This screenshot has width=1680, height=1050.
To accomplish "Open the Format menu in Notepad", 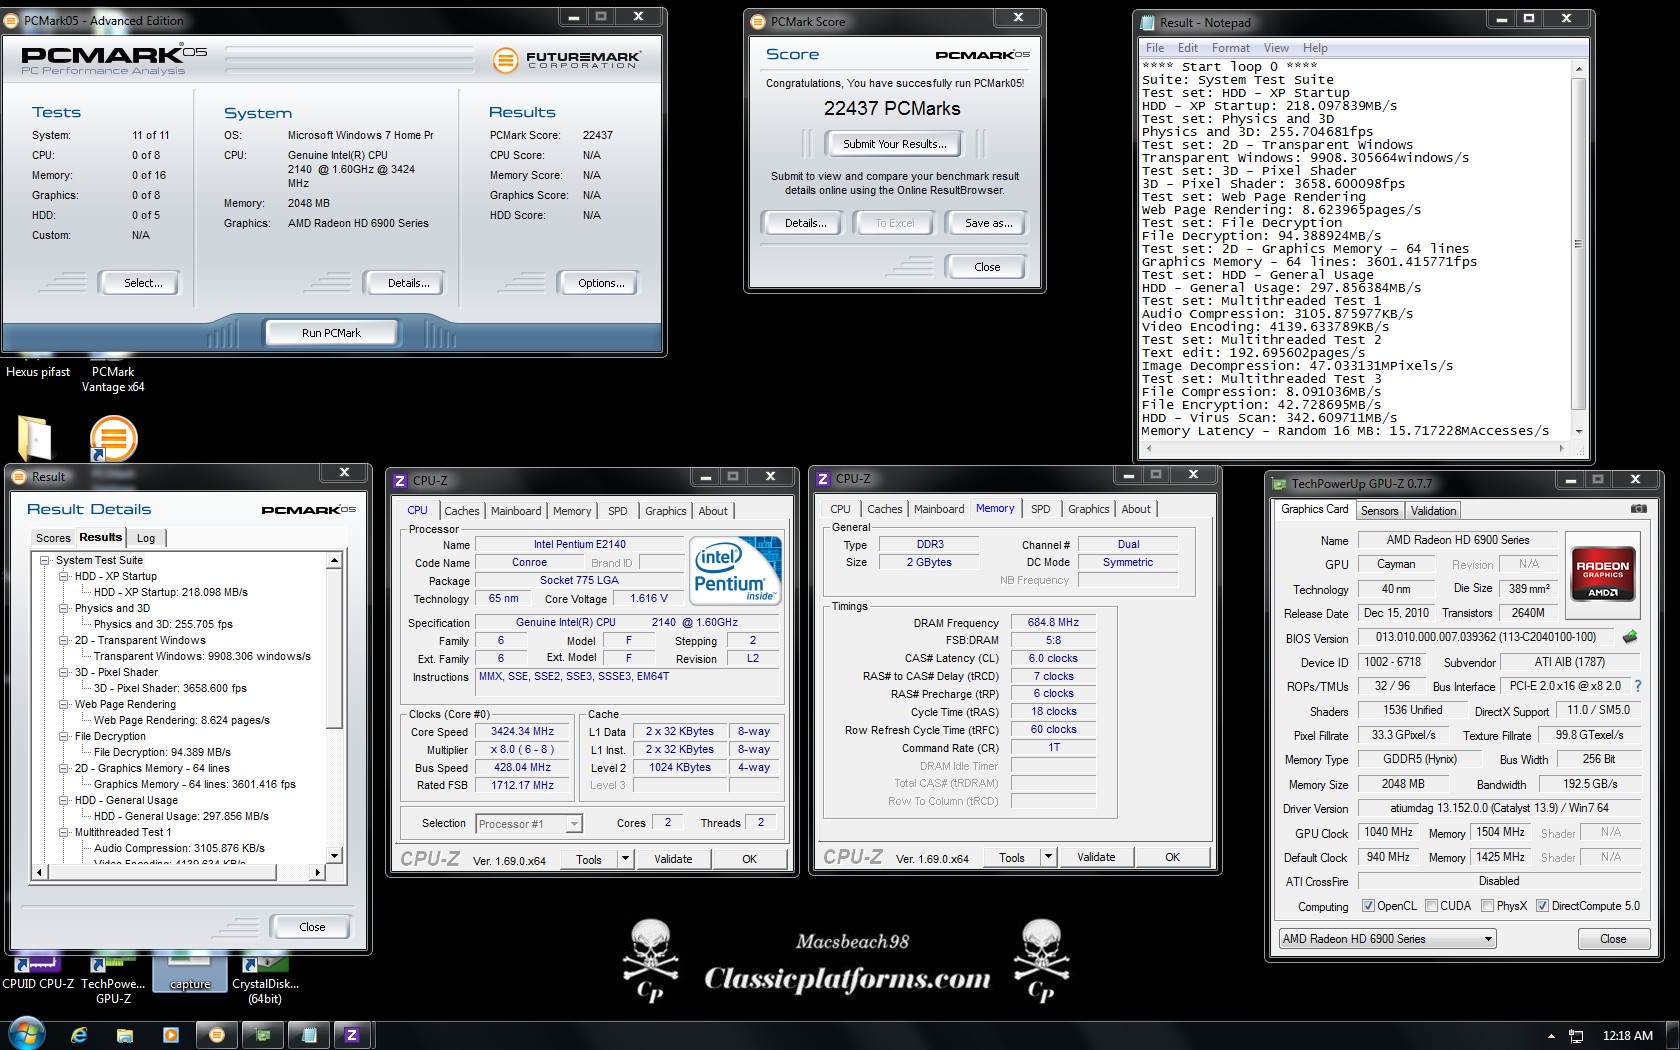I will tap(1230, 48).
